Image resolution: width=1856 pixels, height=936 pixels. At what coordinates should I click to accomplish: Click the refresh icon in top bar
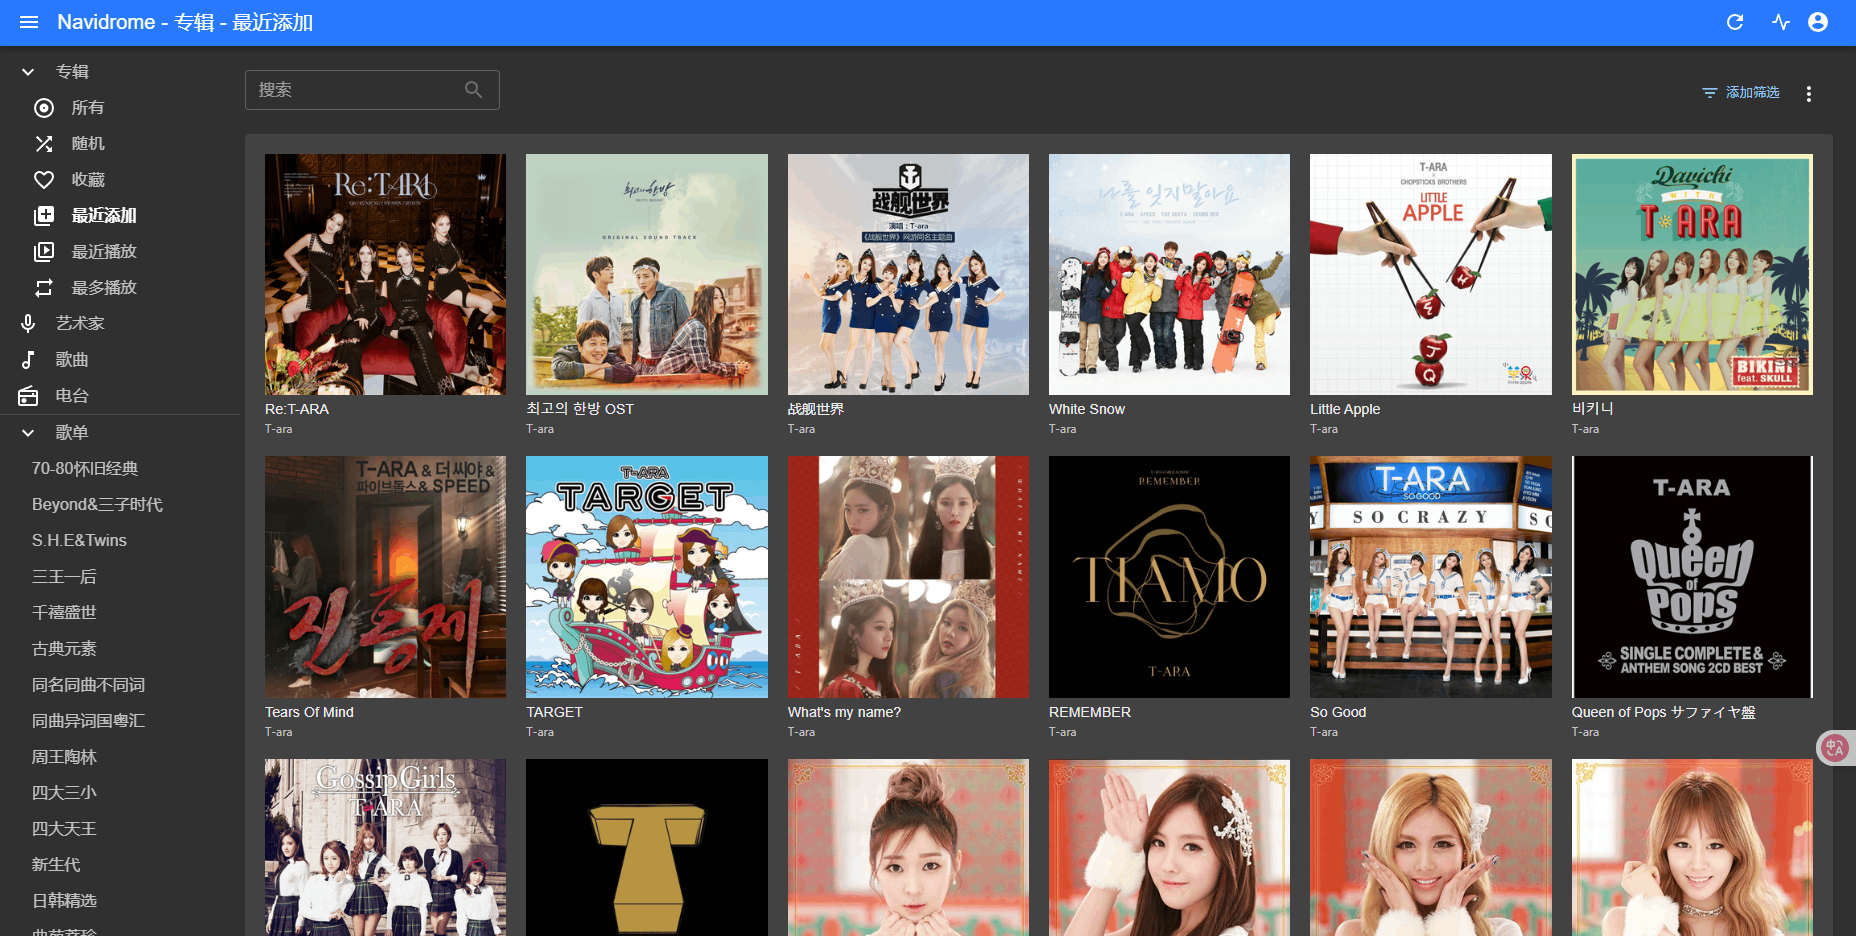pyautogui.click(x=1735, y=22)
